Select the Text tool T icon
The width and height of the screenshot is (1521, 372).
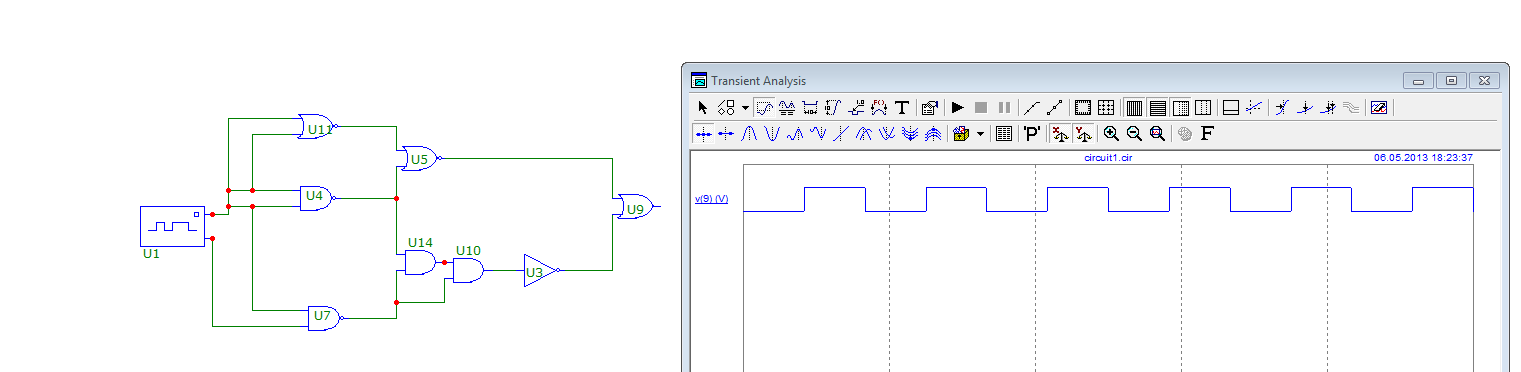[902, 107]
